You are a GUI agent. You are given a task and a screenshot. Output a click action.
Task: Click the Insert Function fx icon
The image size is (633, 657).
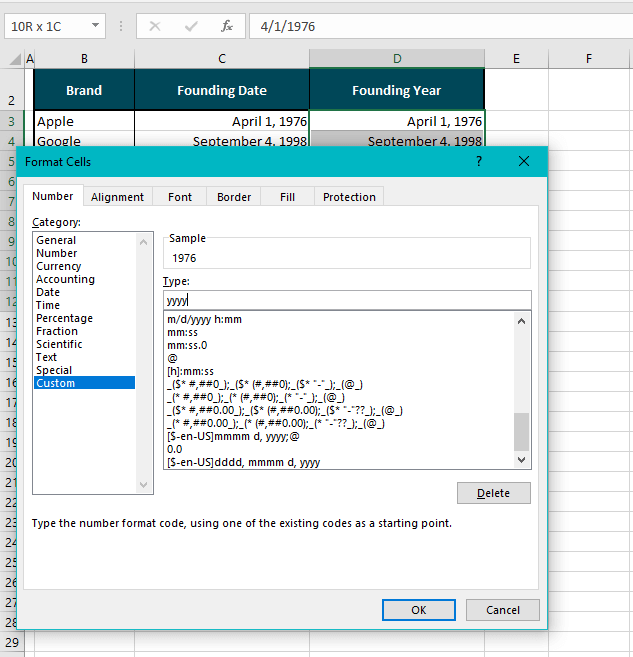coord(227,26)
